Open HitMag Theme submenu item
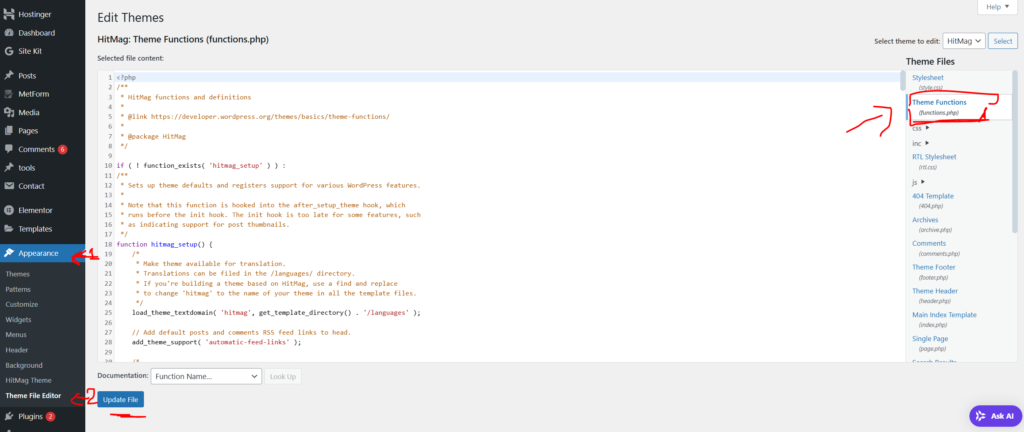This screenshot has width=1024, height=432. [x=28, y=380]
